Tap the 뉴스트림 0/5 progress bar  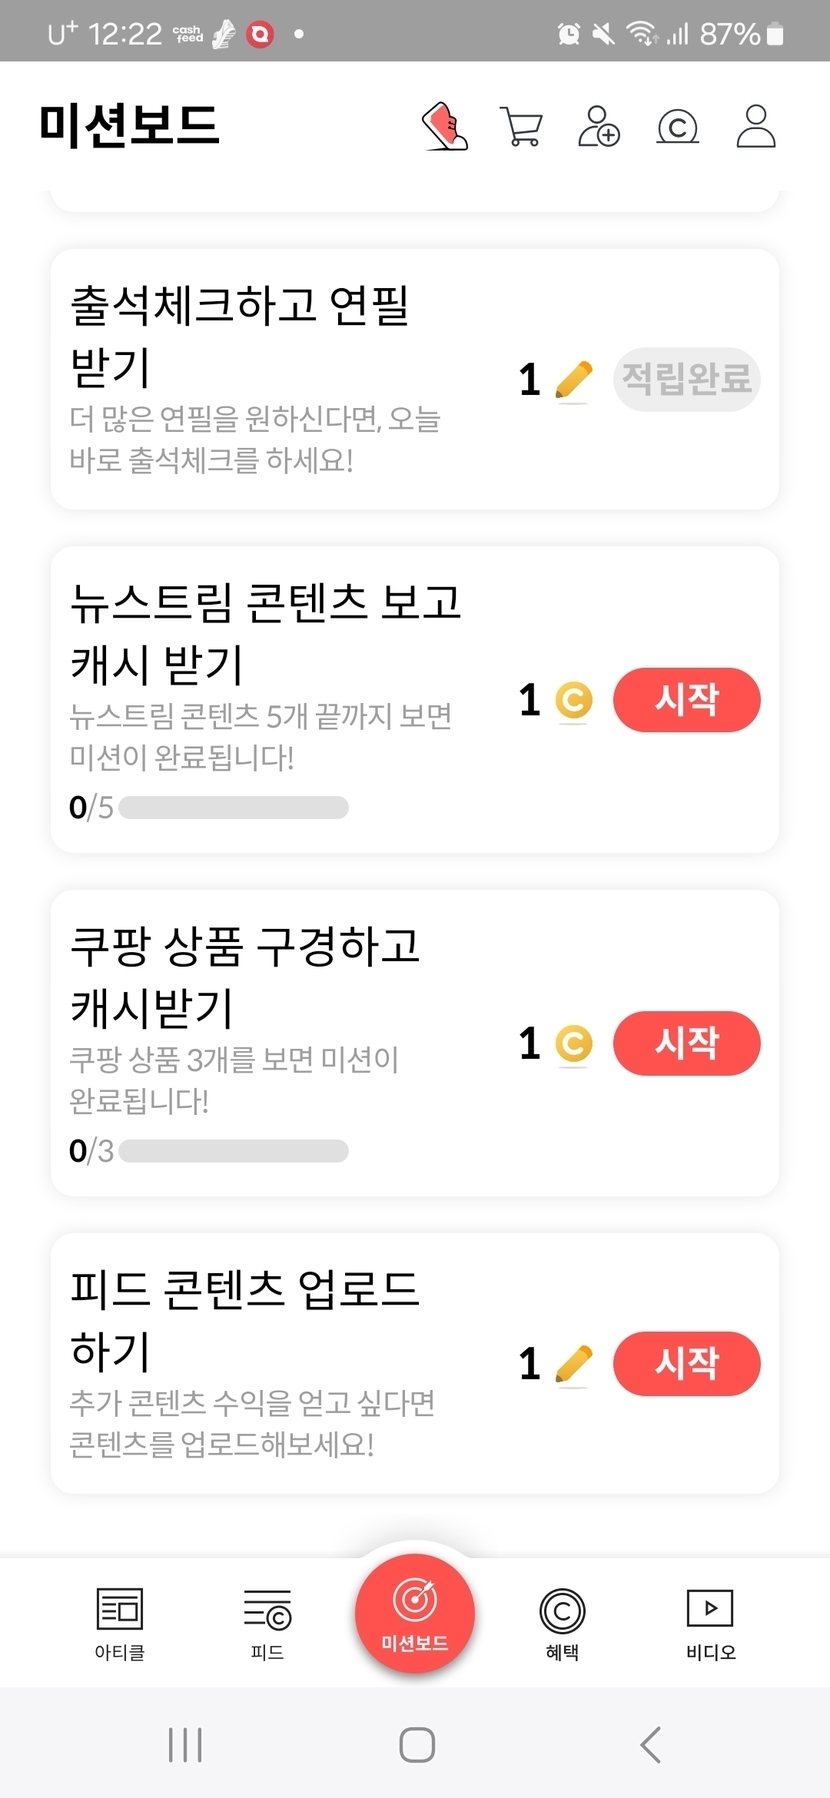click(233, 807)
